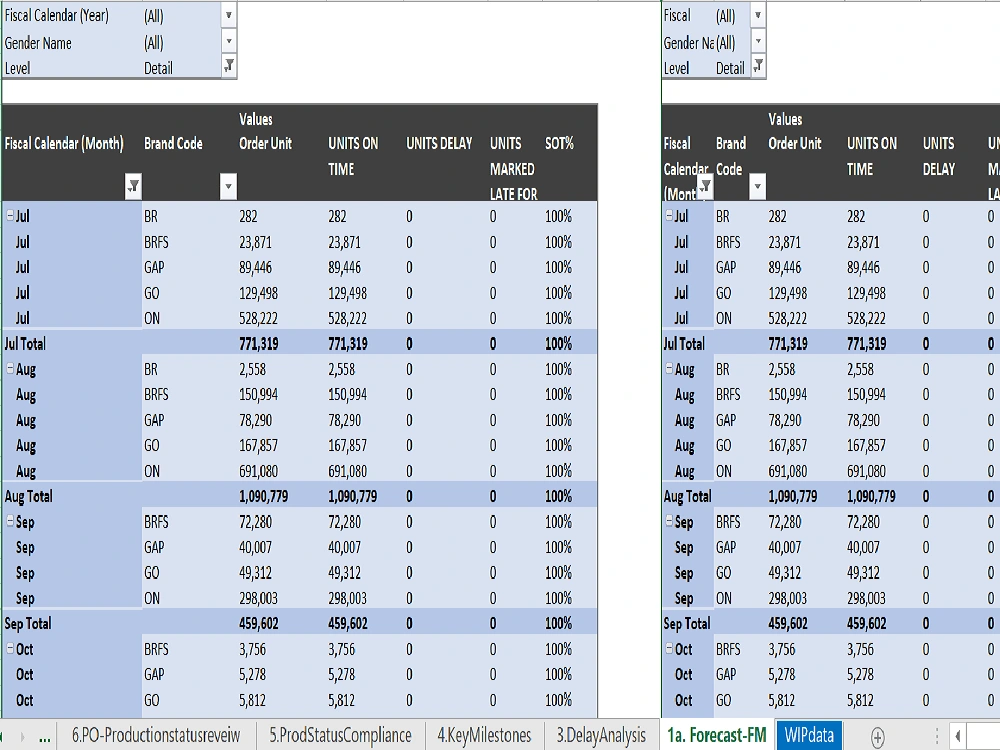Click horizontal scrollbar left arrow

pyautogui.click(x=958, y=737)
